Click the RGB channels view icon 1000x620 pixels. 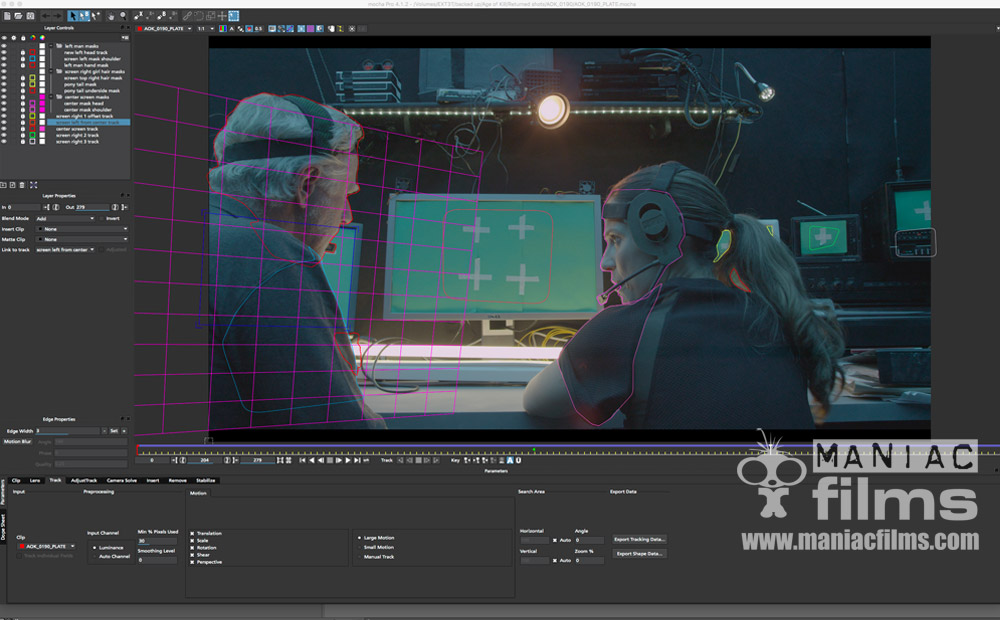(223, 29)
